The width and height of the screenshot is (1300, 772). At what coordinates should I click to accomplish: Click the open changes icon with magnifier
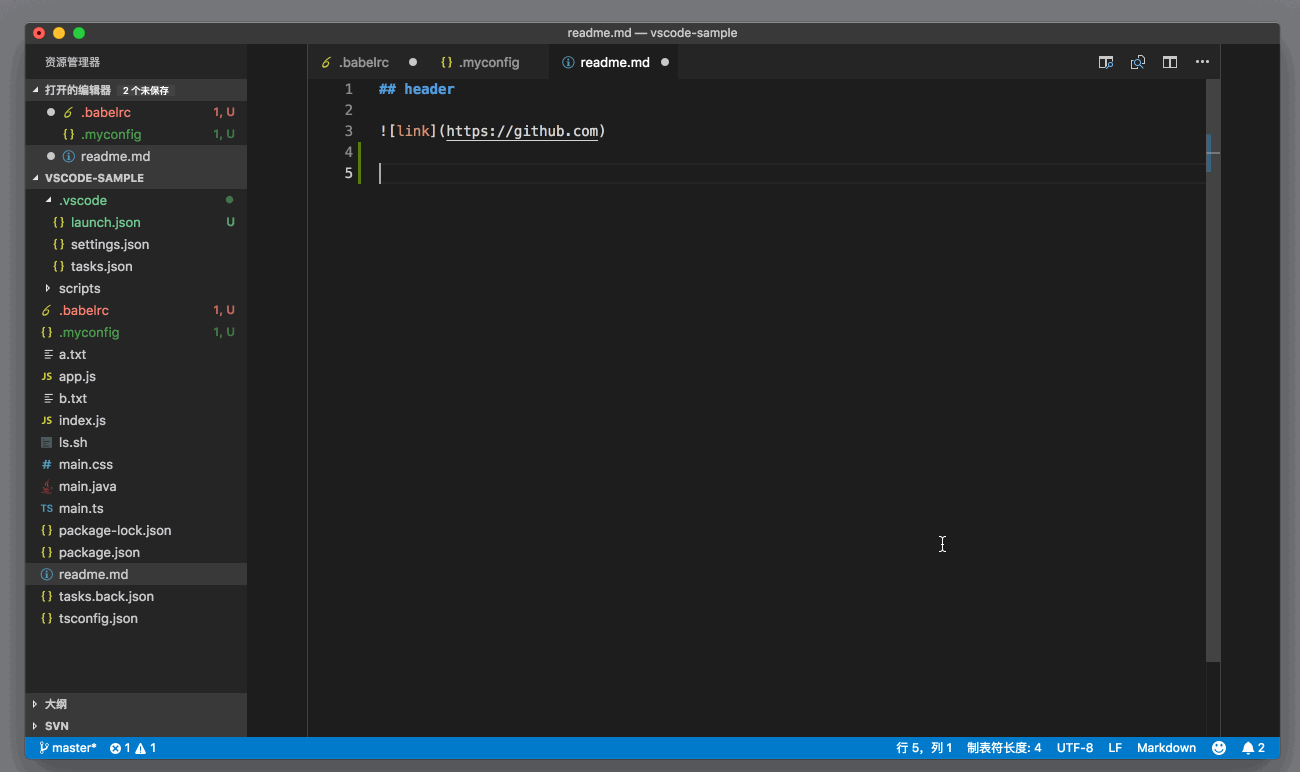1138,62
